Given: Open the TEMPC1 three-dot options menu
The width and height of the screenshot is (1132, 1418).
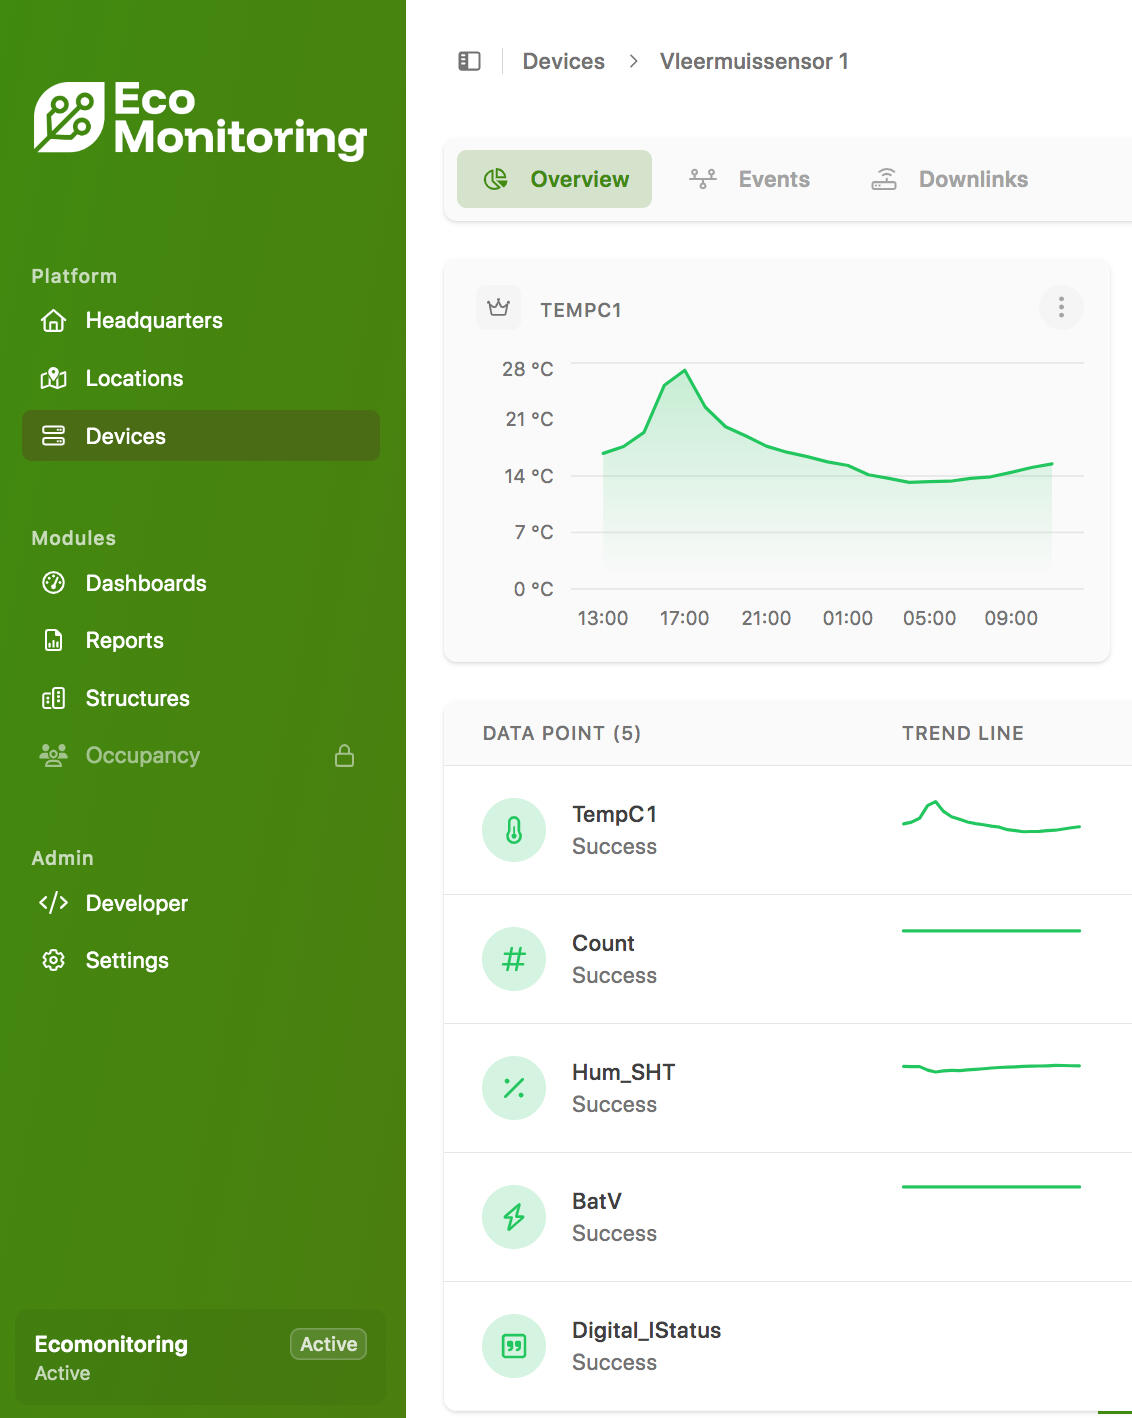Looking at the screenshot, I should click(x=1061, y=308).
